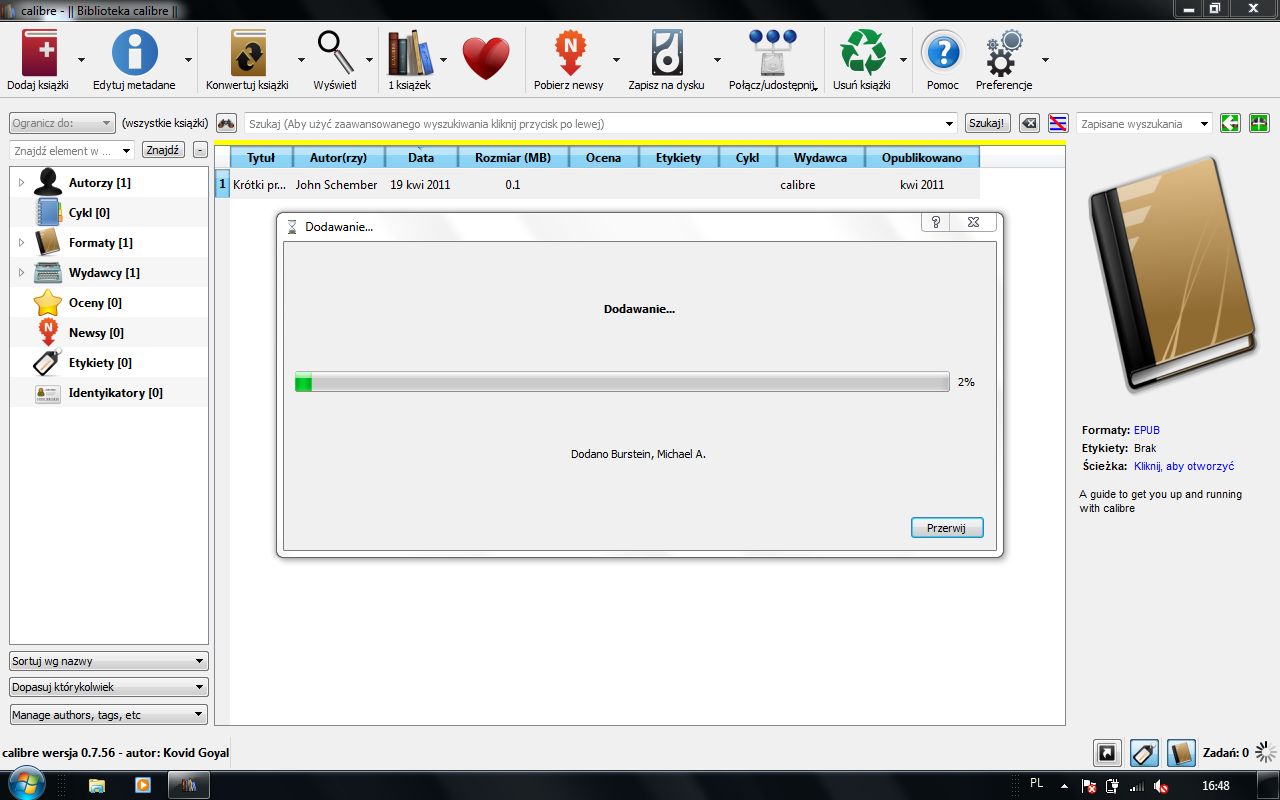Image resolution: width=1280 pixels, height=800 pixels.
Task: Sort by Opublikowano column header
Action: (x=922, y=158)
